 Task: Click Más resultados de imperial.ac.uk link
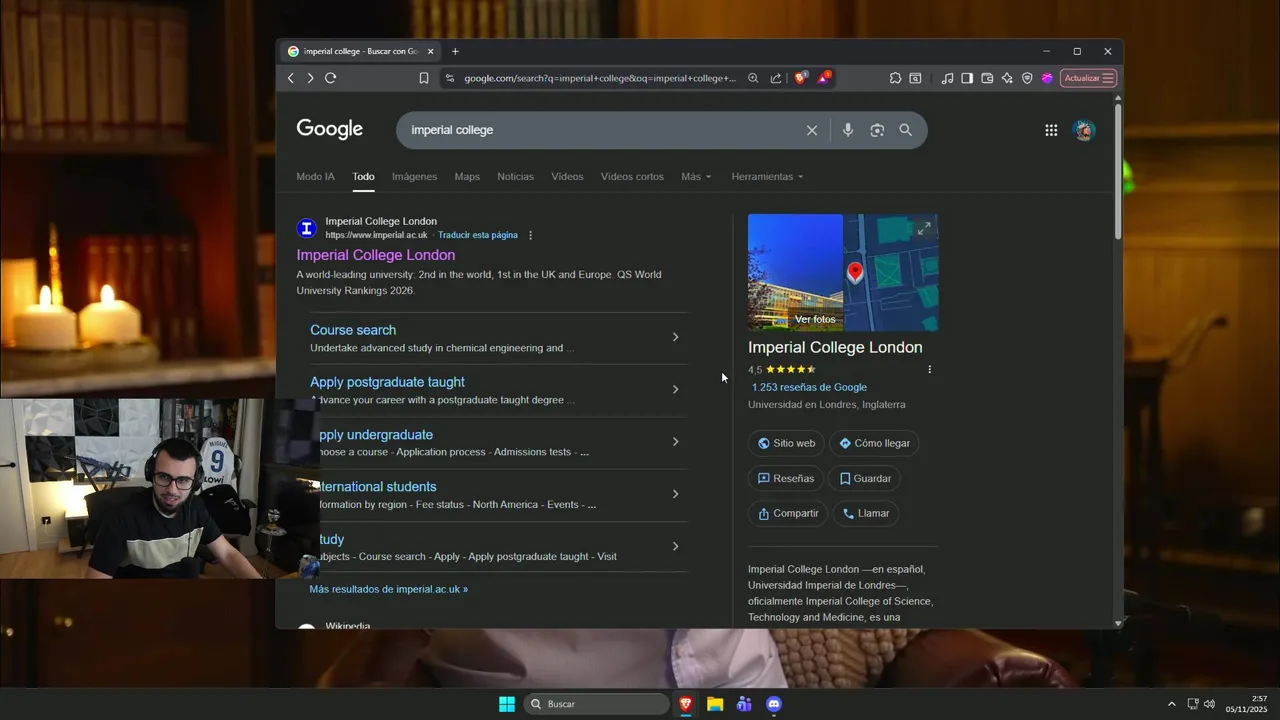(388, 589)
